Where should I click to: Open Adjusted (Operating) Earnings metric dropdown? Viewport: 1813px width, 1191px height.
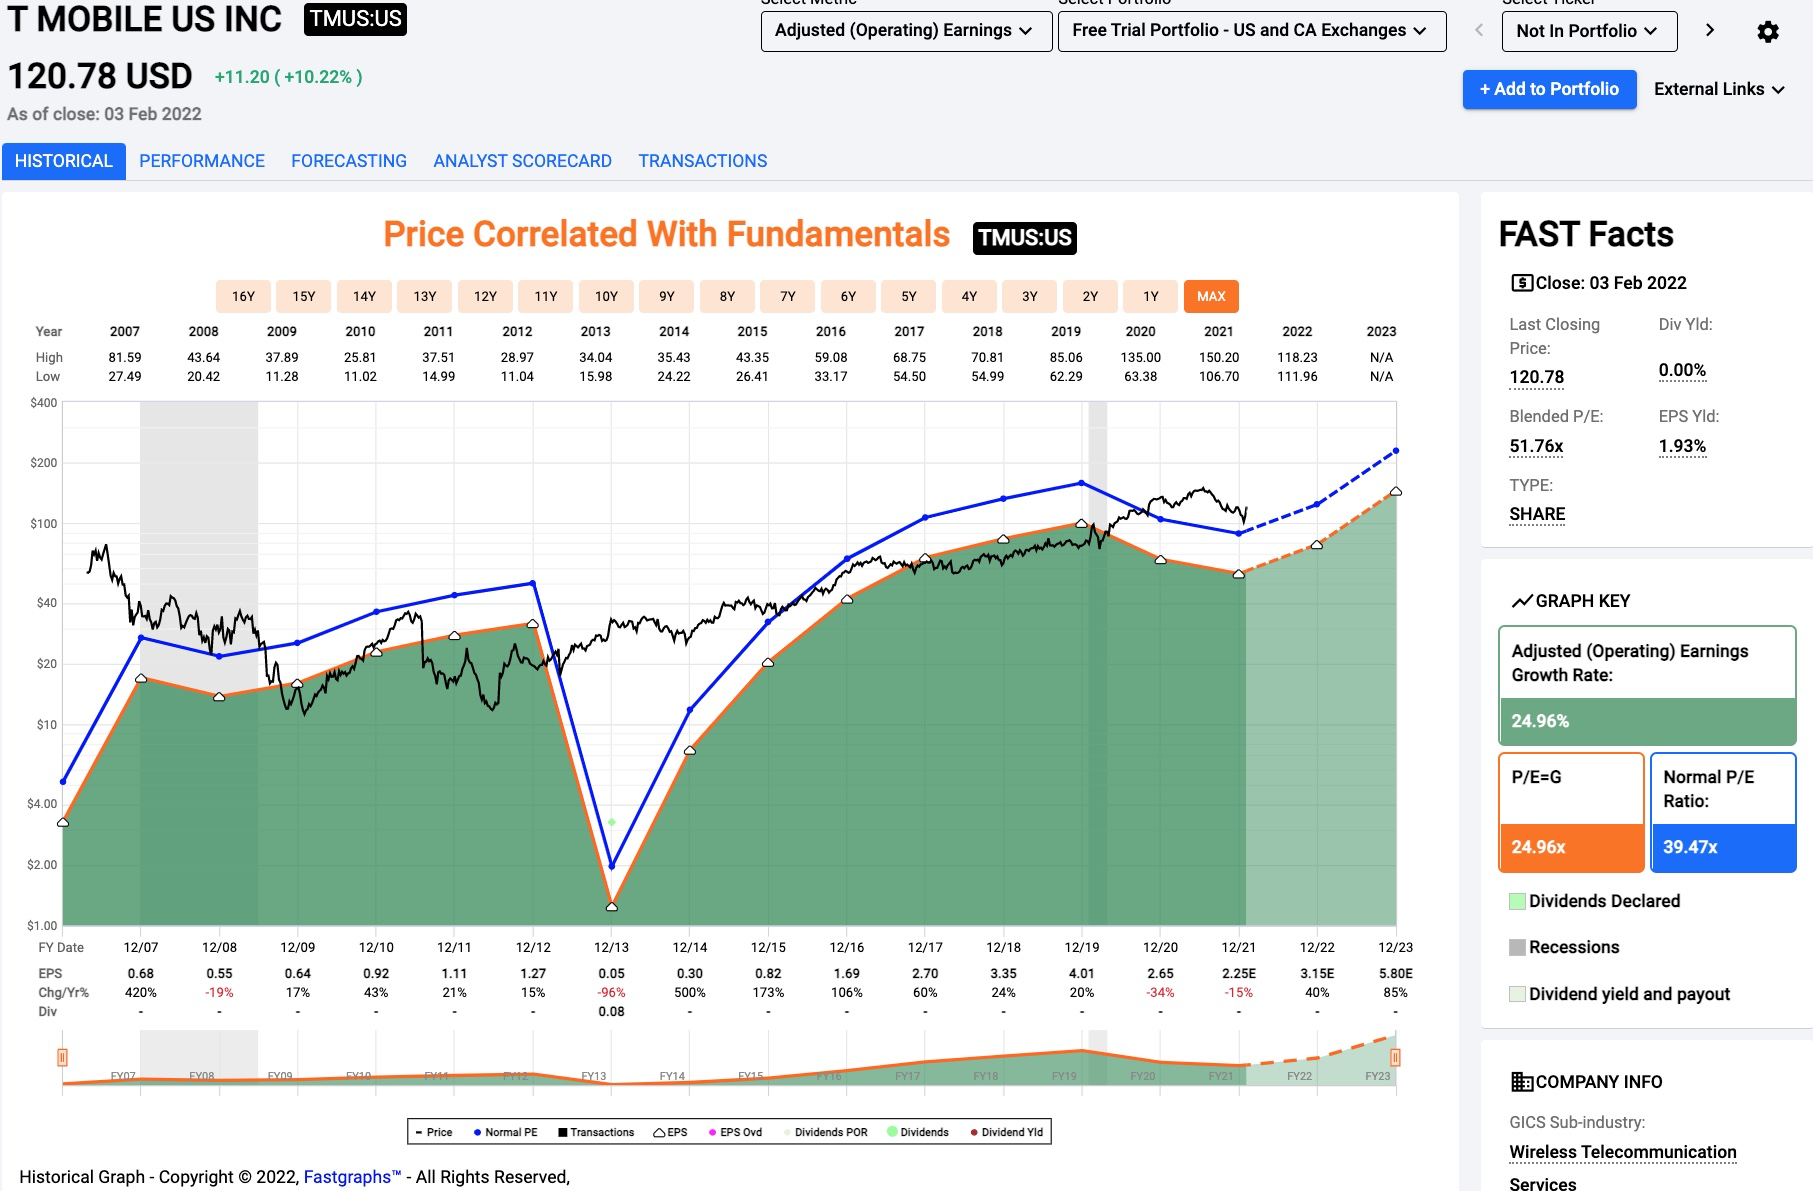pyautogui.click(x=906, y=31)
